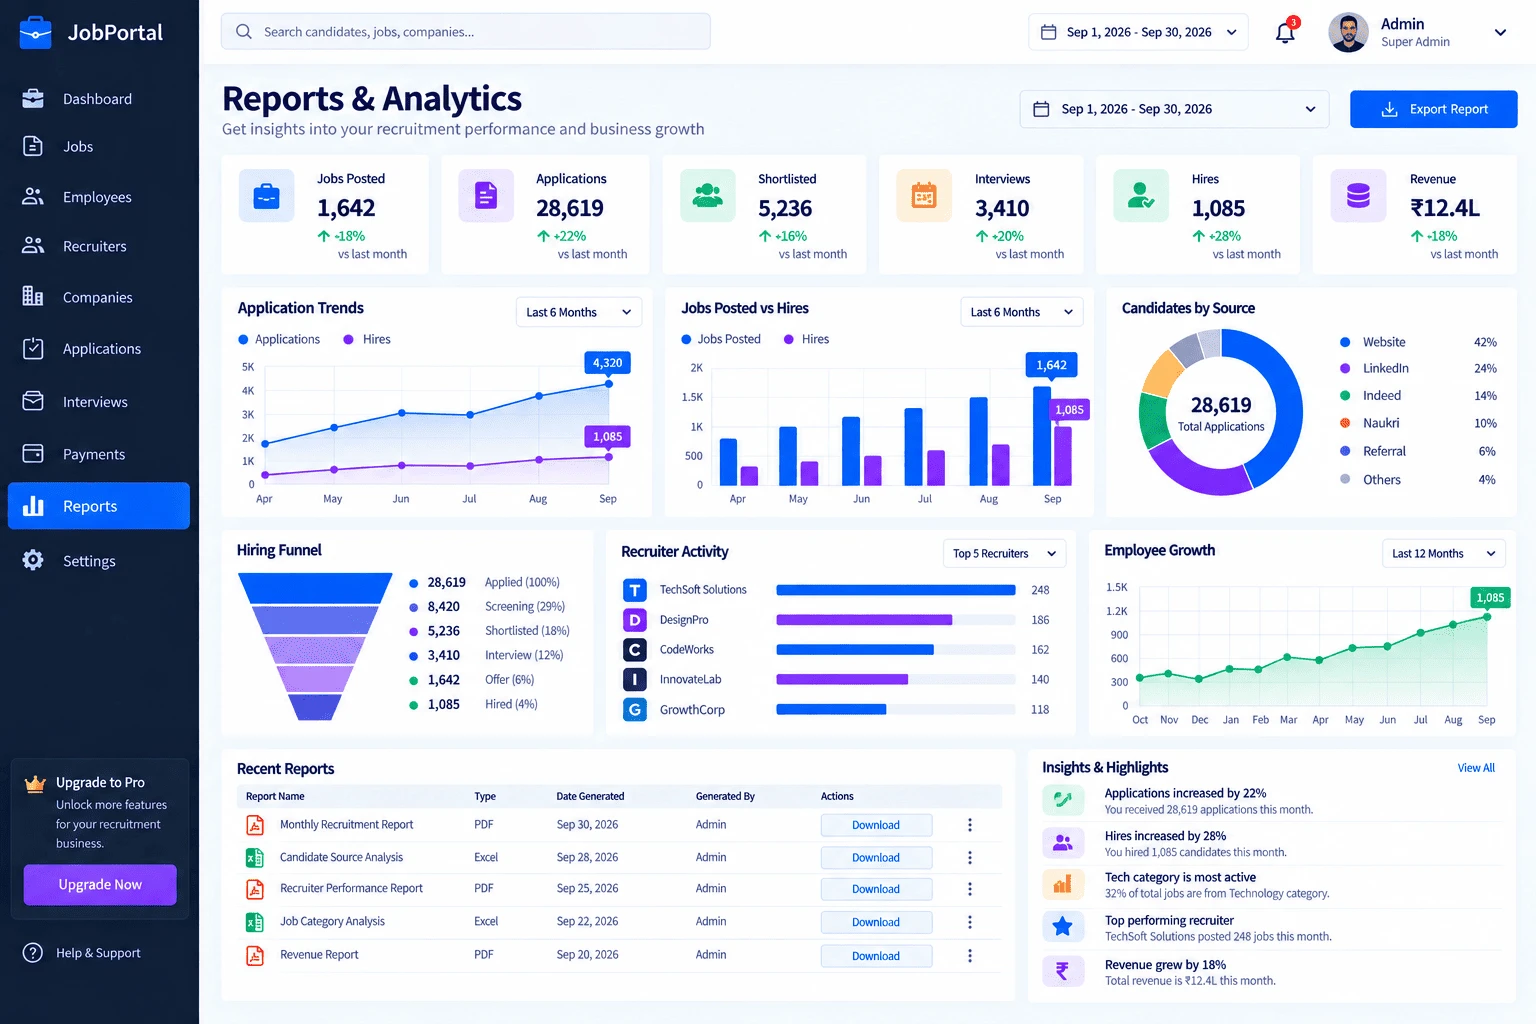Download the Revenue Report
The height and width of the screenshot is (1024, 1536).
[876, 956]
